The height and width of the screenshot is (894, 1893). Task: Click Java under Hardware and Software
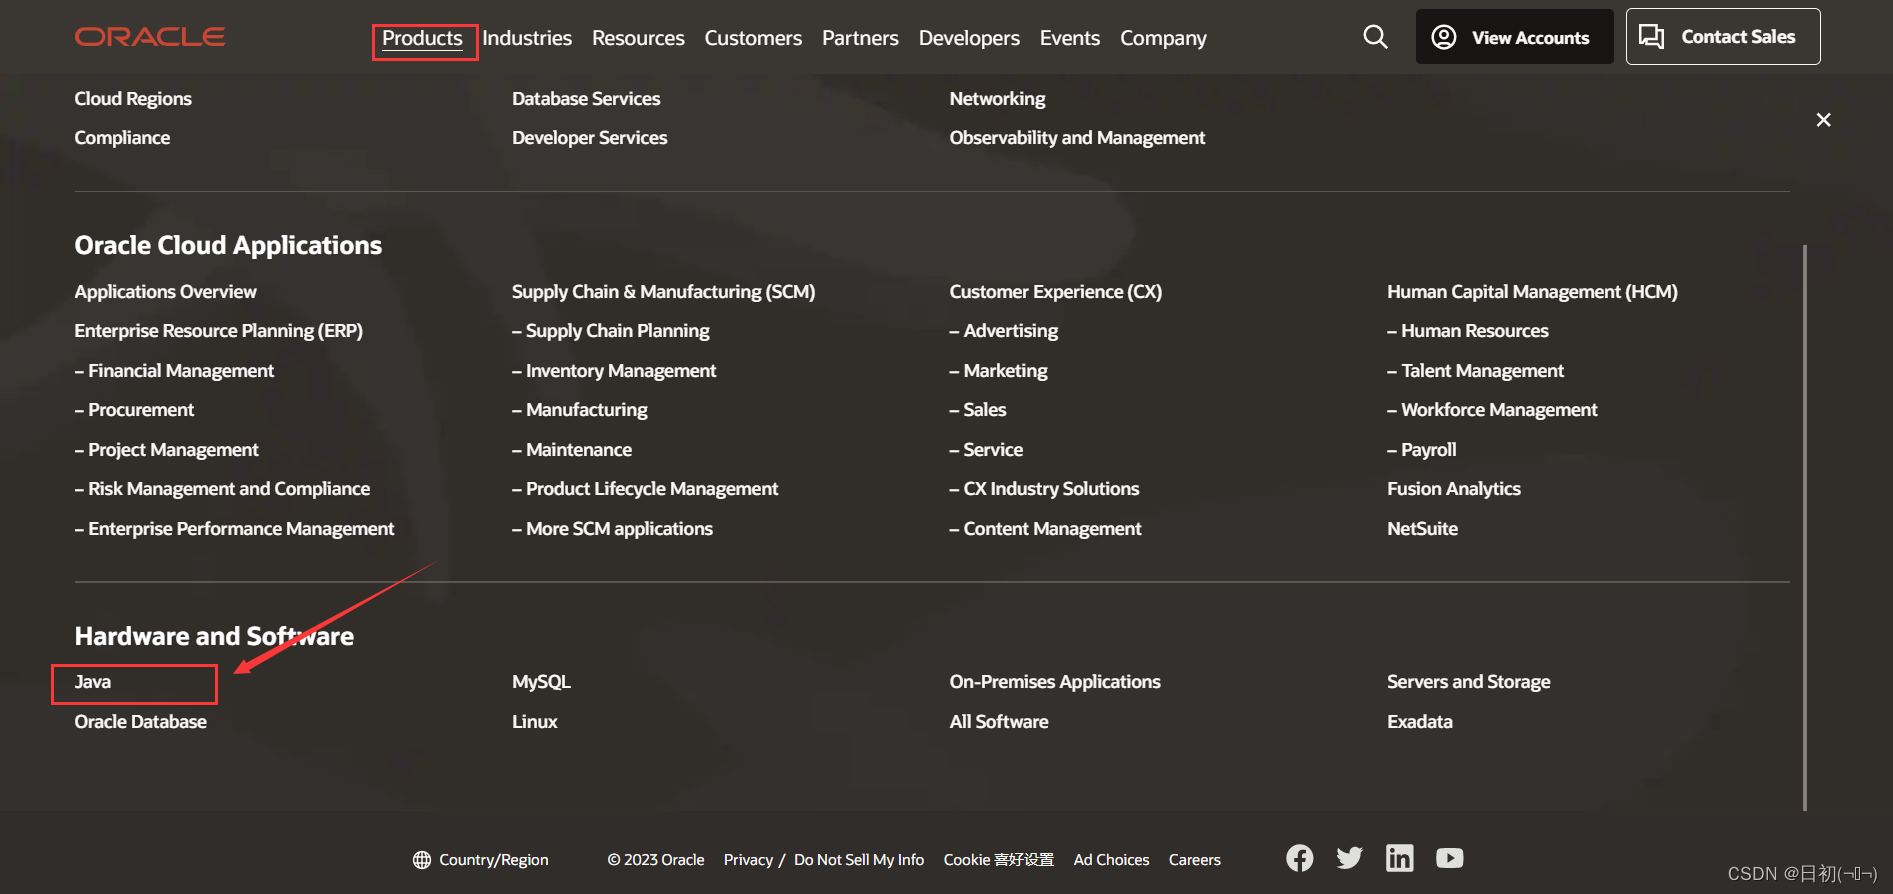93,682
